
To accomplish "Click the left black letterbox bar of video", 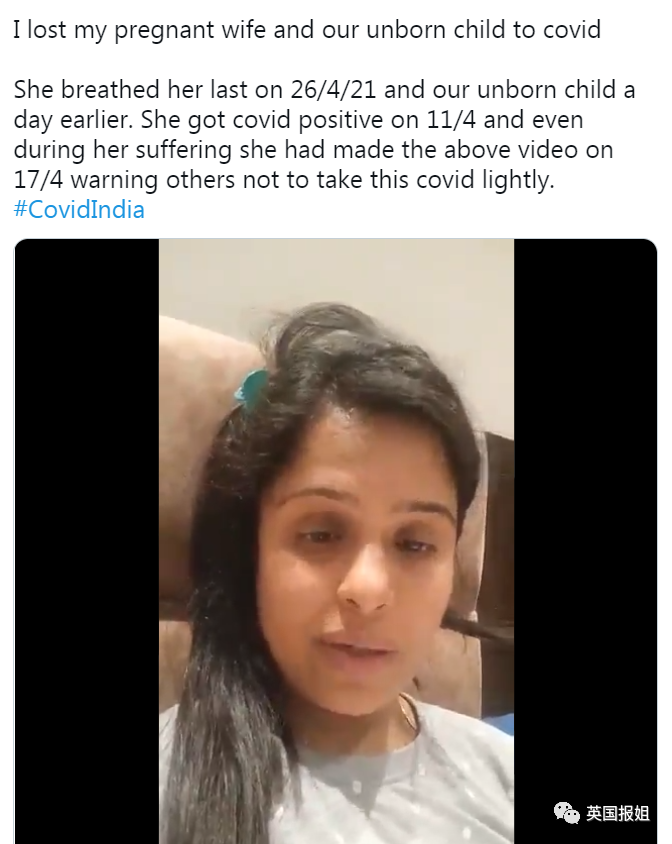I will [x=87, y=541].
